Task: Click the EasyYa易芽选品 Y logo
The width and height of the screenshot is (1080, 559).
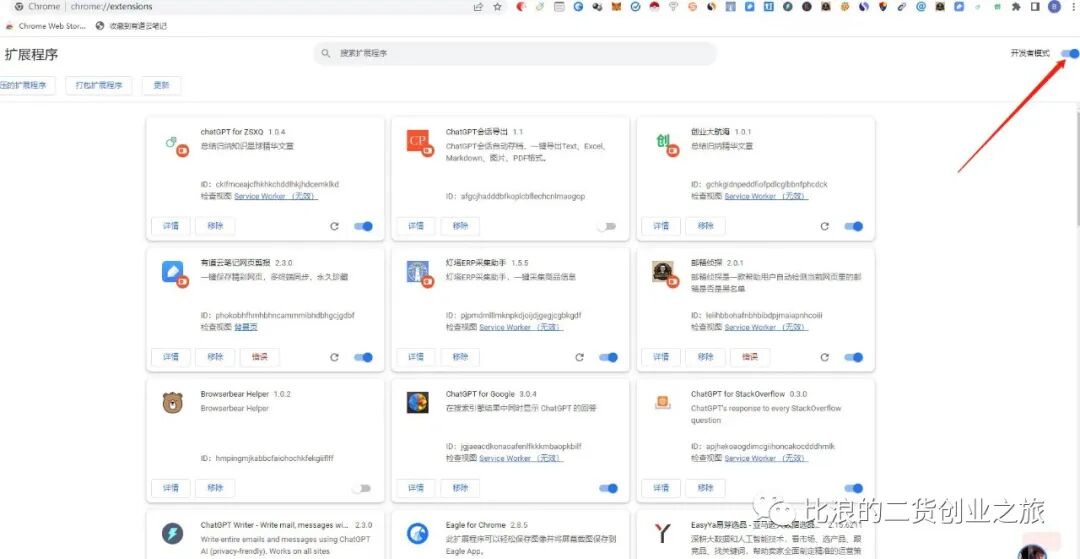Action: tap(663, 534)
